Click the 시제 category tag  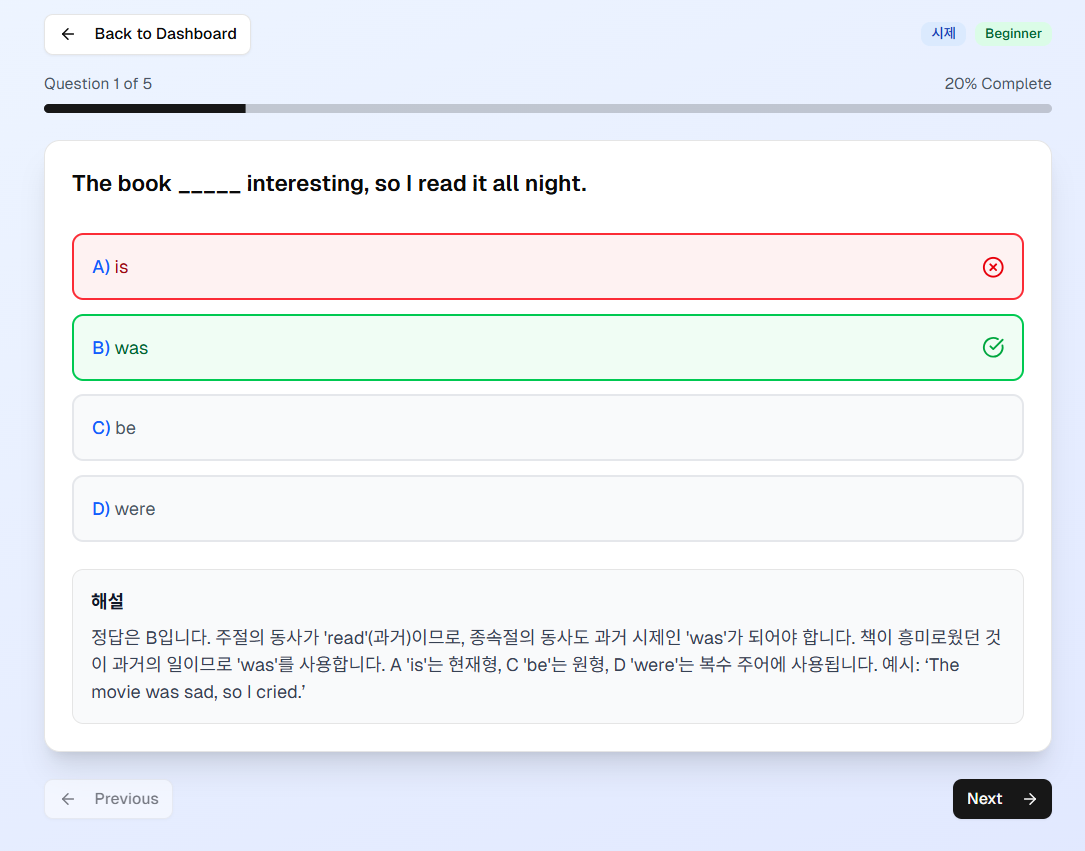pyautogui.click(x=943, y=33)
